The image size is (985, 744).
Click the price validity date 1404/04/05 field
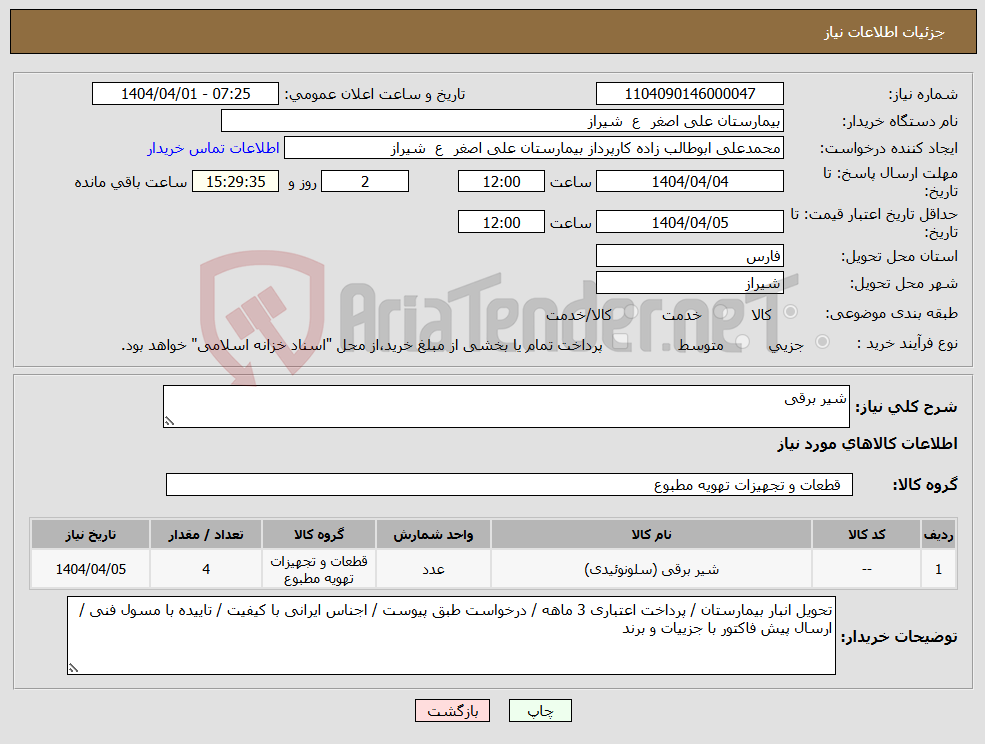tap(690, 222)
